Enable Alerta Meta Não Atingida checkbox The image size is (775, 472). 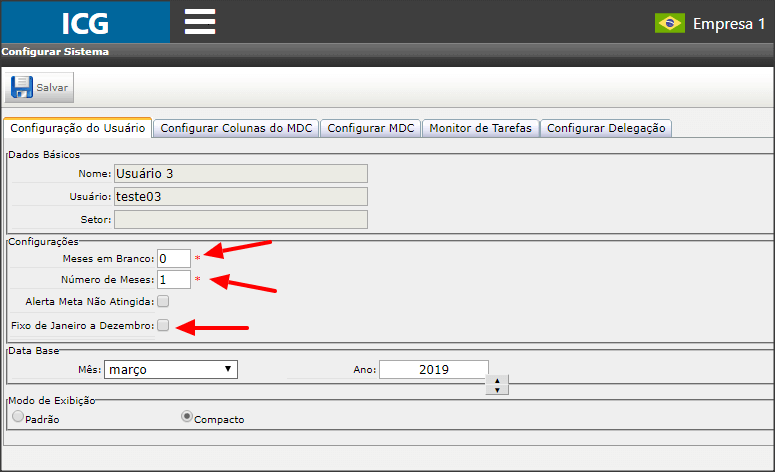(x=163, y=301)
